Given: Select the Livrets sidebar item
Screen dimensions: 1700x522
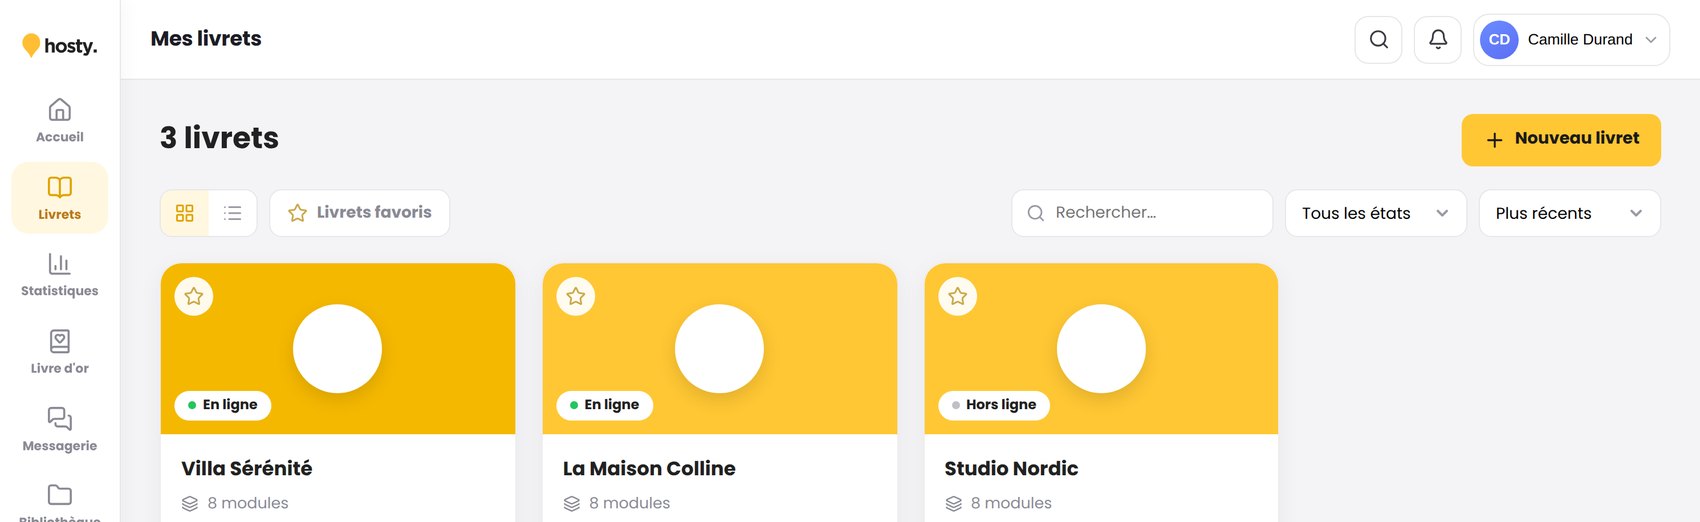Looking at the screenshot, I should pos(60,198).
